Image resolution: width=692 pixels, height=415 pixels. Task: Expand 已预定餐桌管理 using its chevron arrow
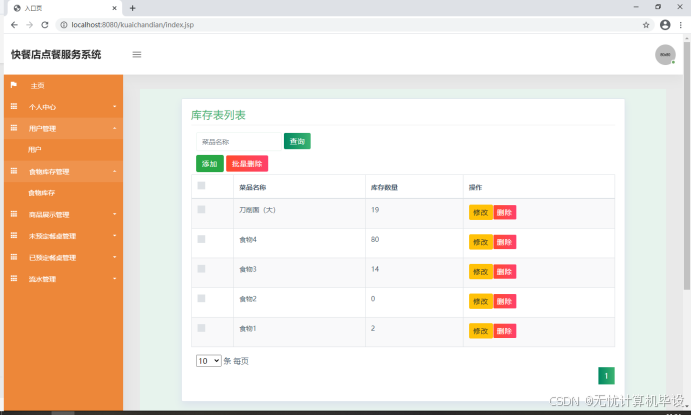pyautogui.click(x=115, y=257)
